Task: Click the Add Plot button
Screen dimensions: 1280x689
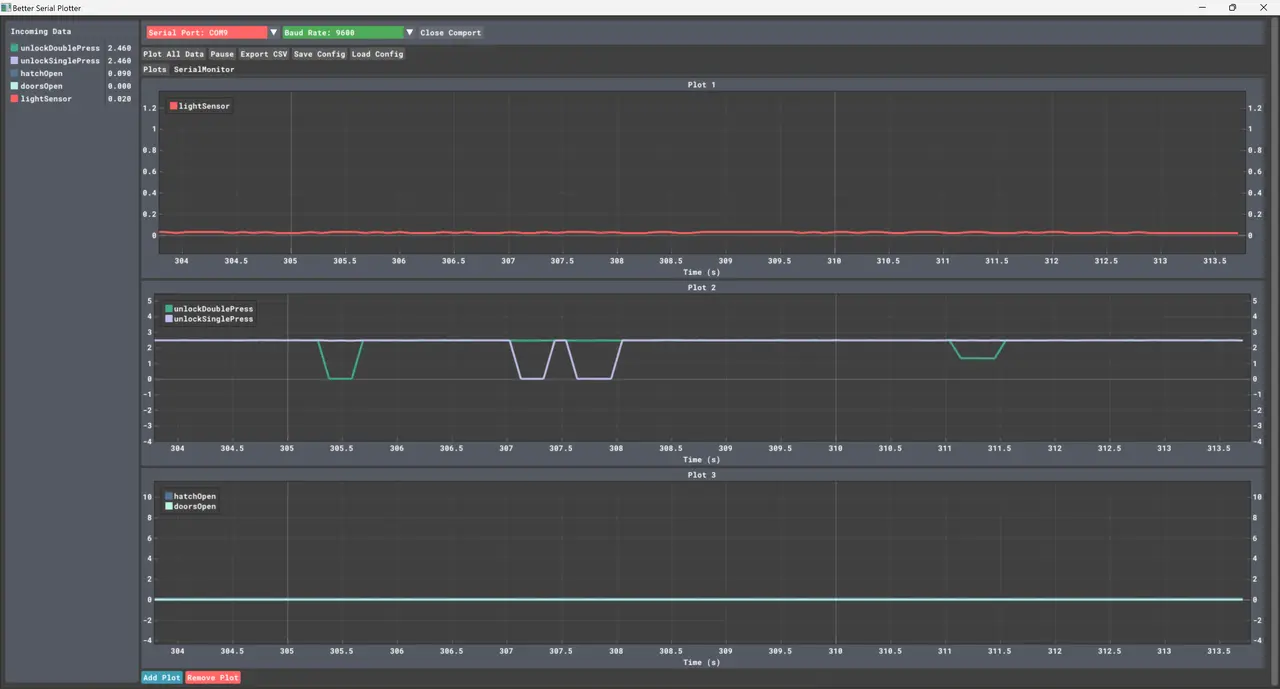Action: (162, 677)
